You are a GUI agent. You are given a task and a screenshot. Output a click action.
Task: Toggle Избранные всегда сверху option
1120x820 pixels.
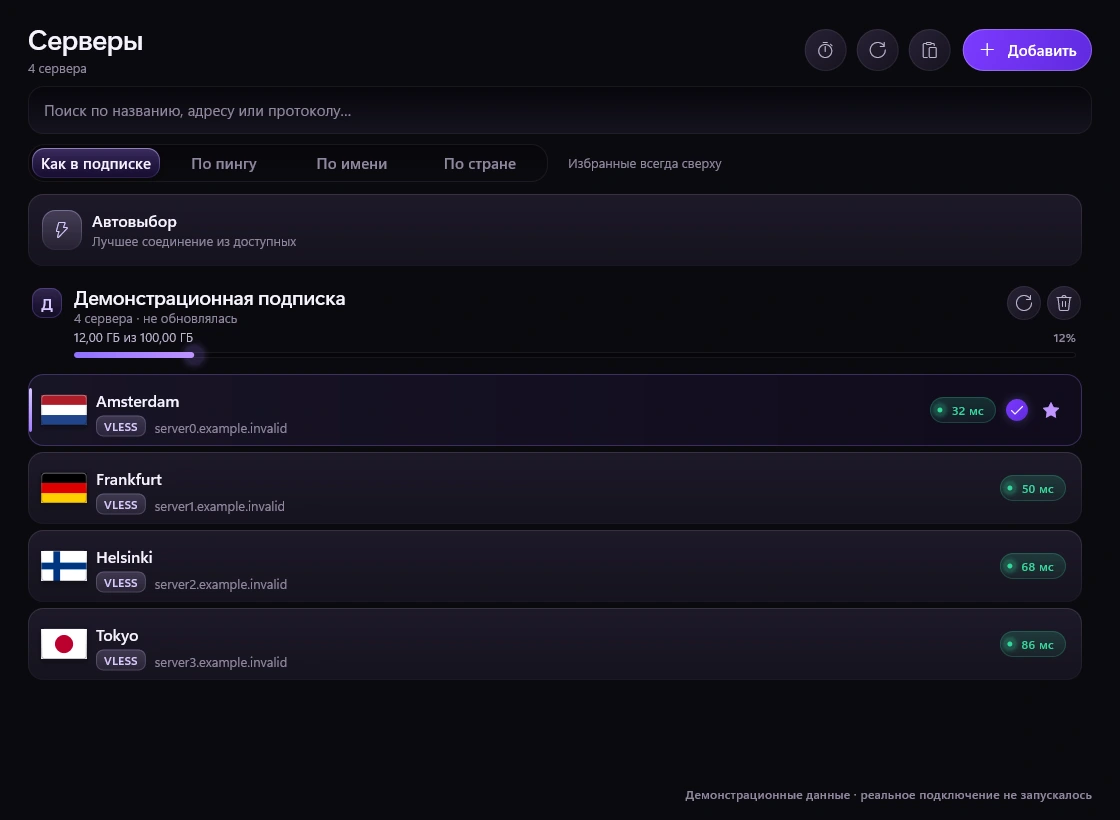644,164
